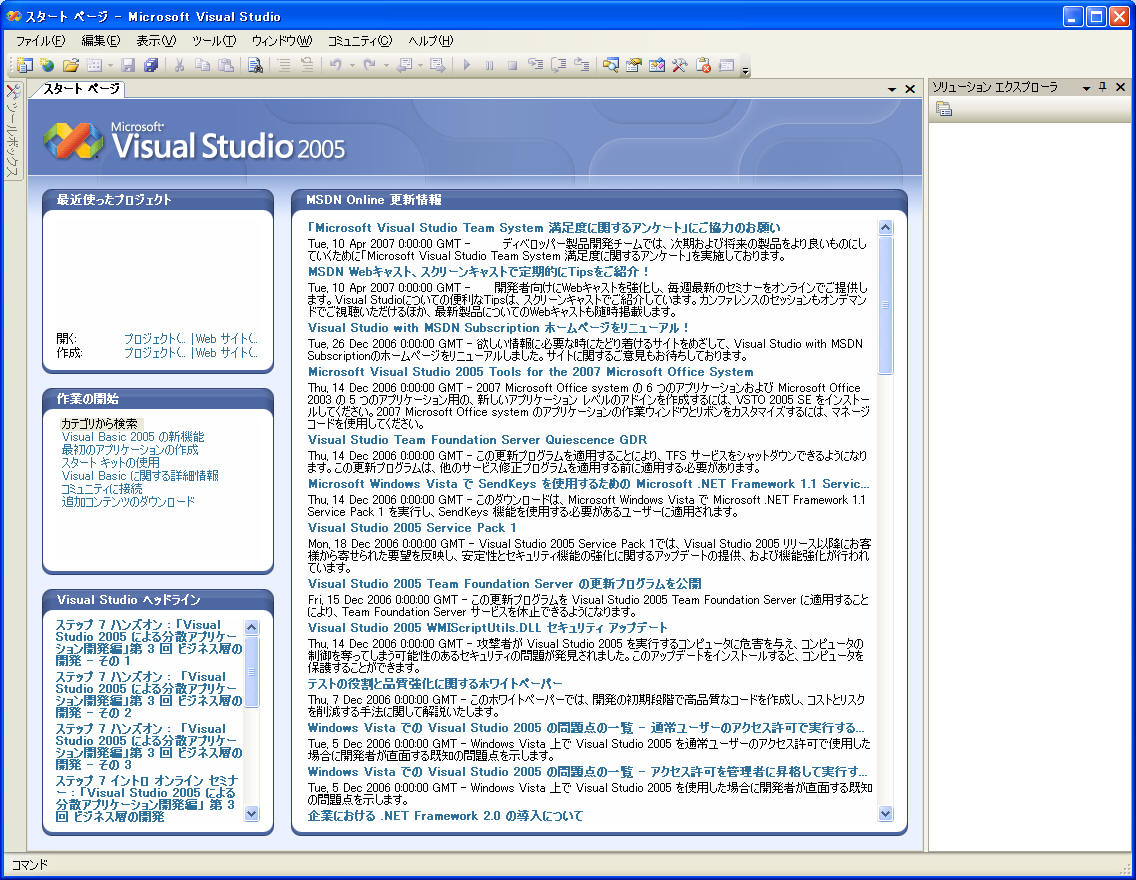Toggle auto-hide pin on ソリューション エクスプローラ

(x=1103, y=88)
